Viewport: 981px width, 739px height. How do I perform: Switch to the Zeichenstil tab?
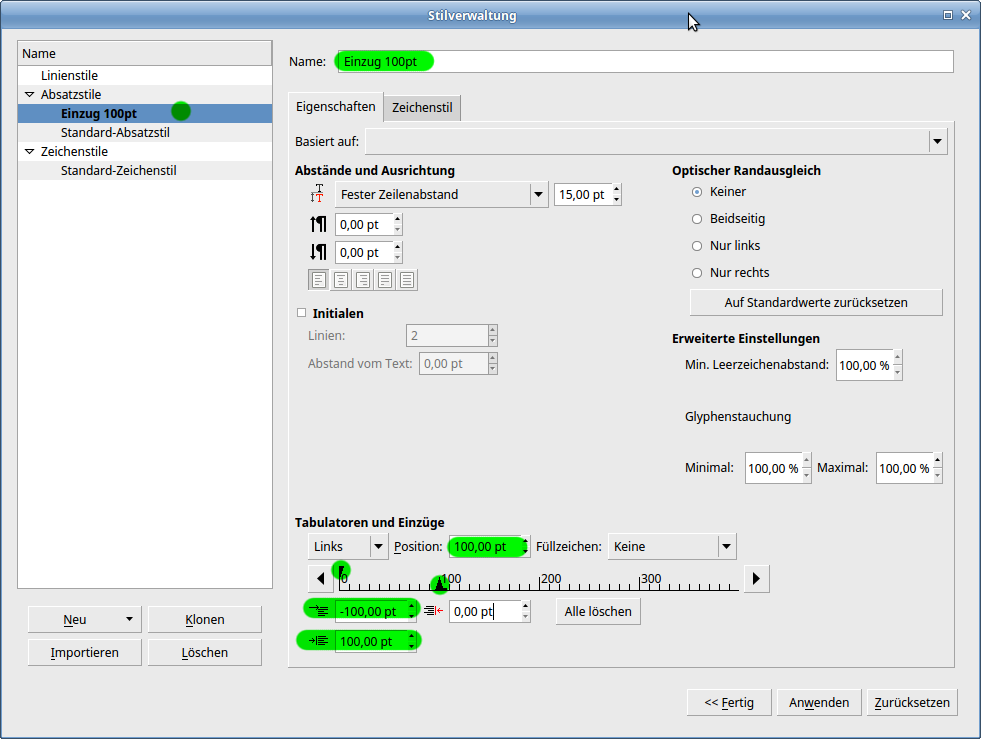422,107
